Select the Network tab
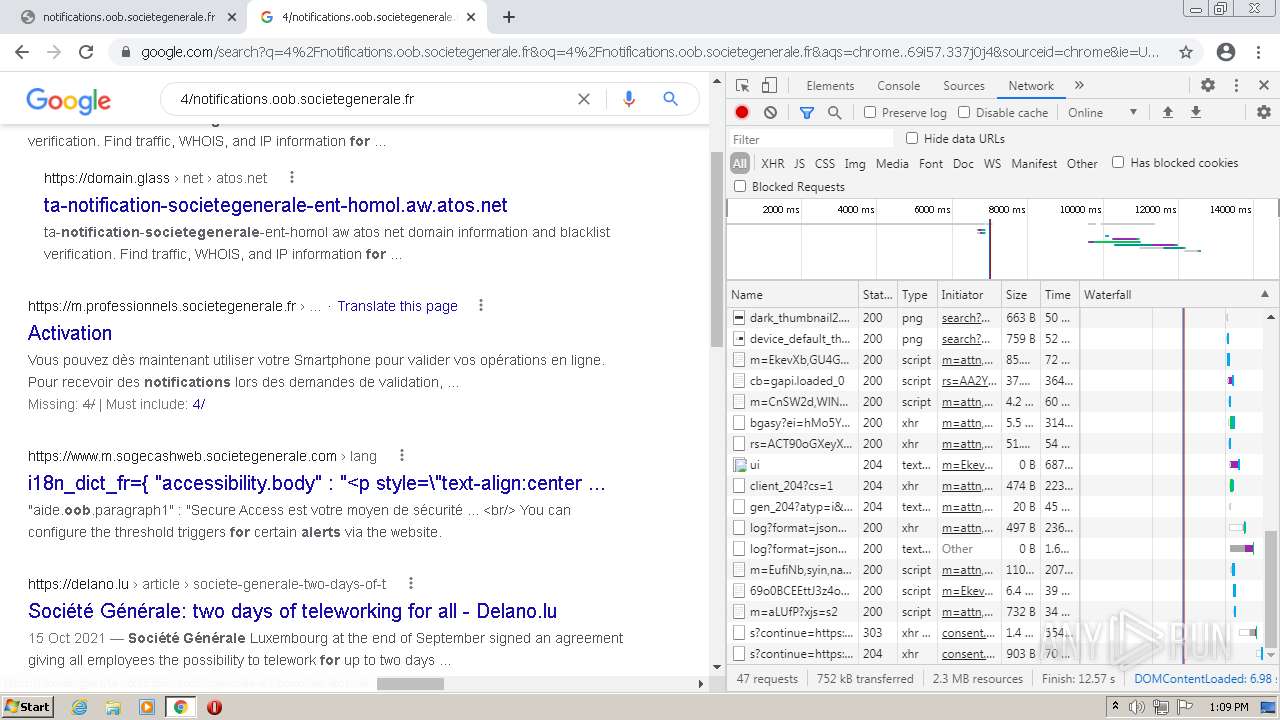The width and height of the screenshot is (1280, 720). click(1031, 86)
